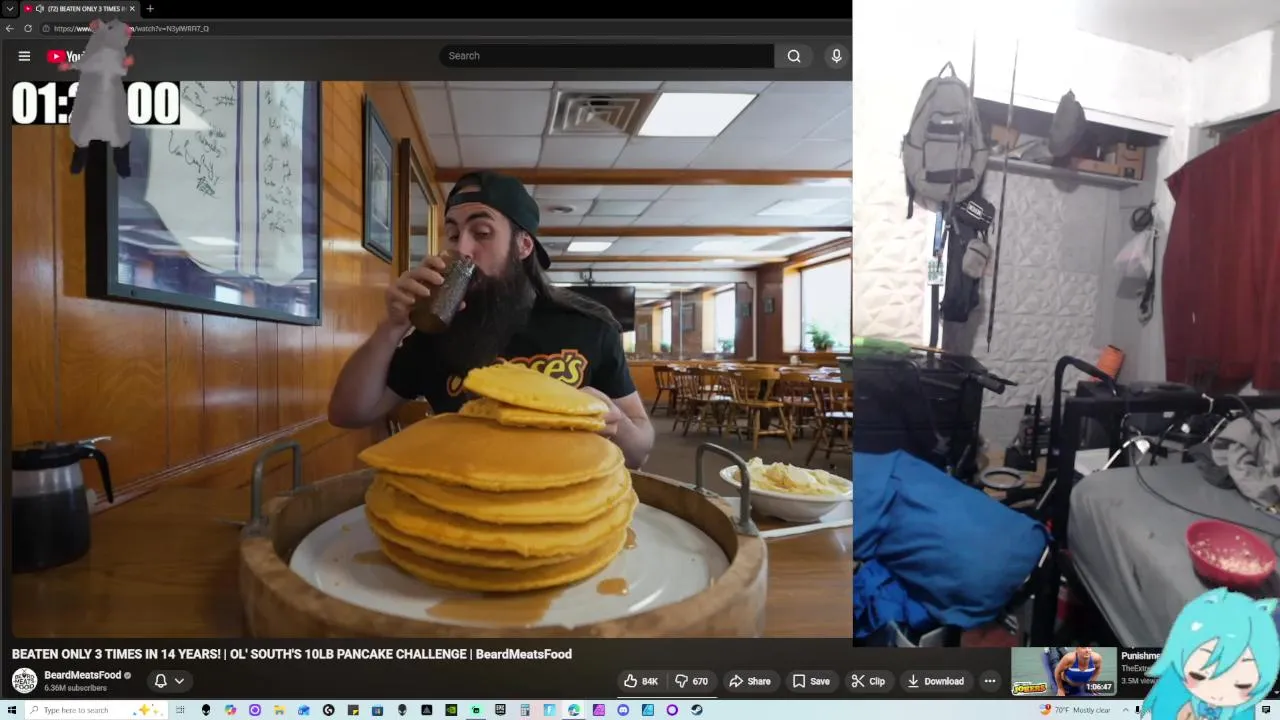Screen dimensions: 1280x720
Task: Open Sticky Notes from the taskbar
Action: [x=353, y=710]
